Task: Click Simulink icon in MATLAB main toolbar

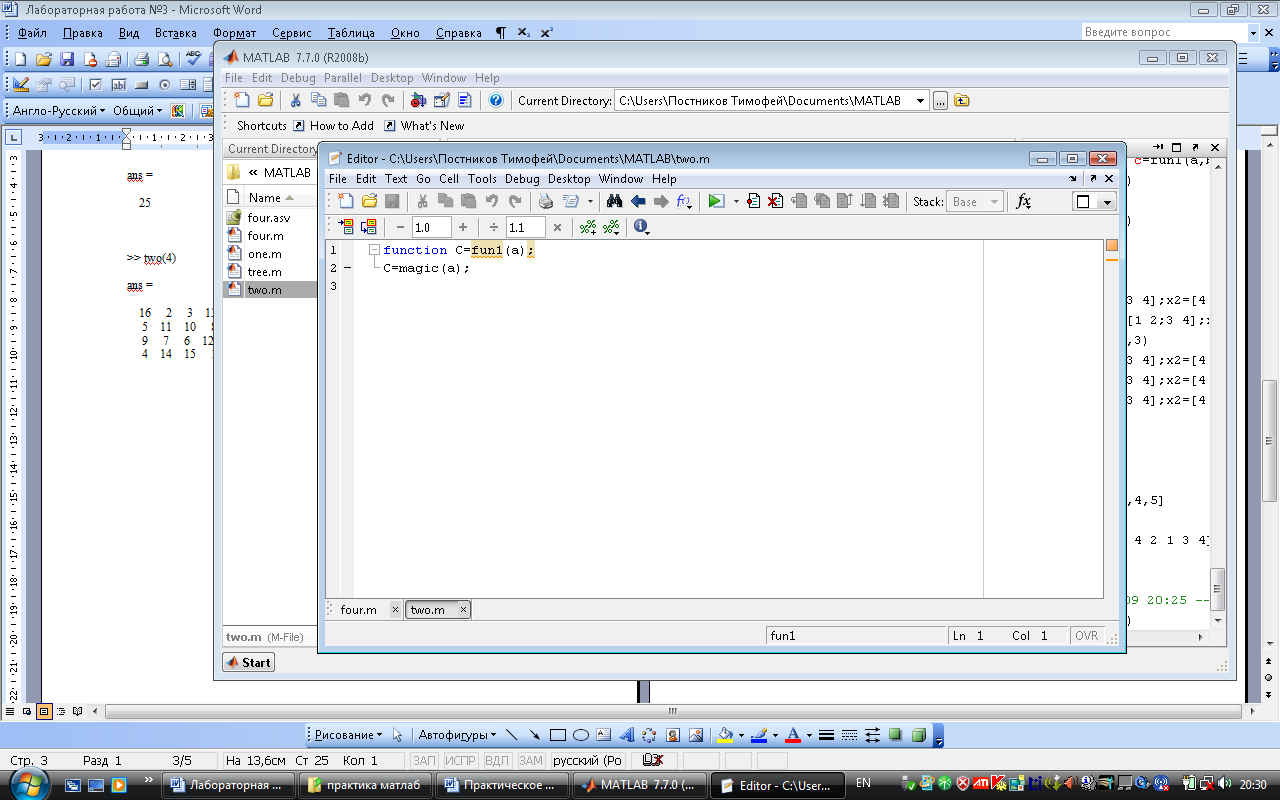Action: pos(419,100)
